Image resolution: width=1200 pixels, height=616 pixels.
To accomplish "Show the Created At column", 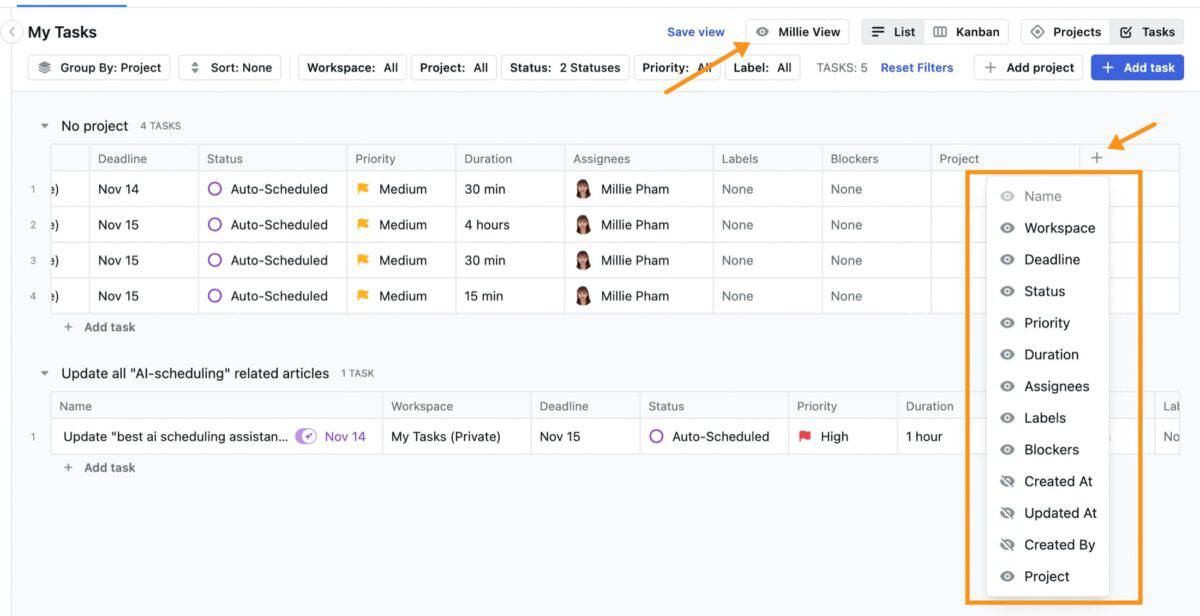I will click(1007, 481).
